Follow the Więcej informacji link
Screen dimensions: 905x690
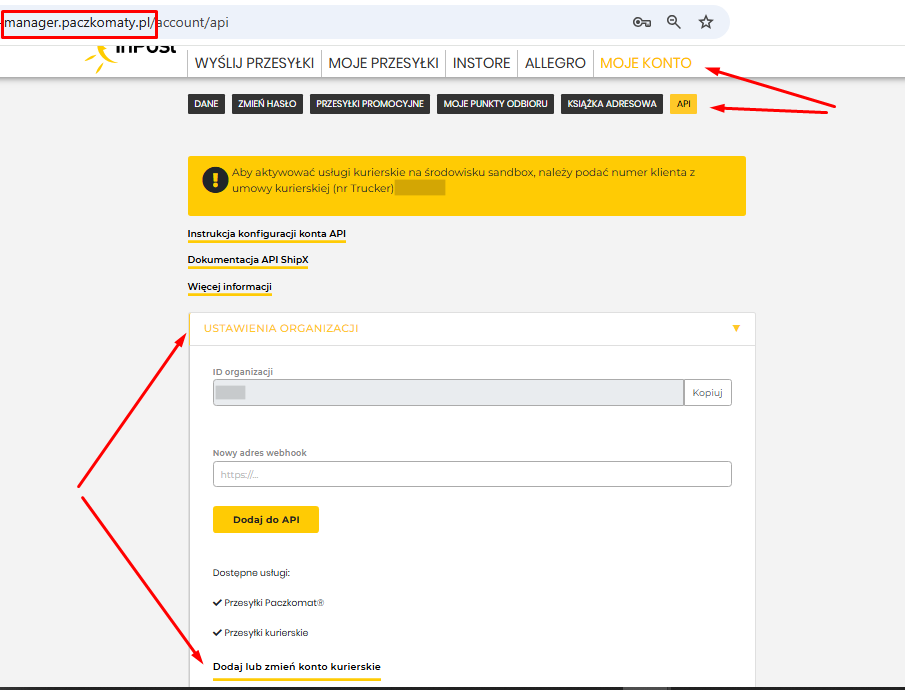coord(230,287)
